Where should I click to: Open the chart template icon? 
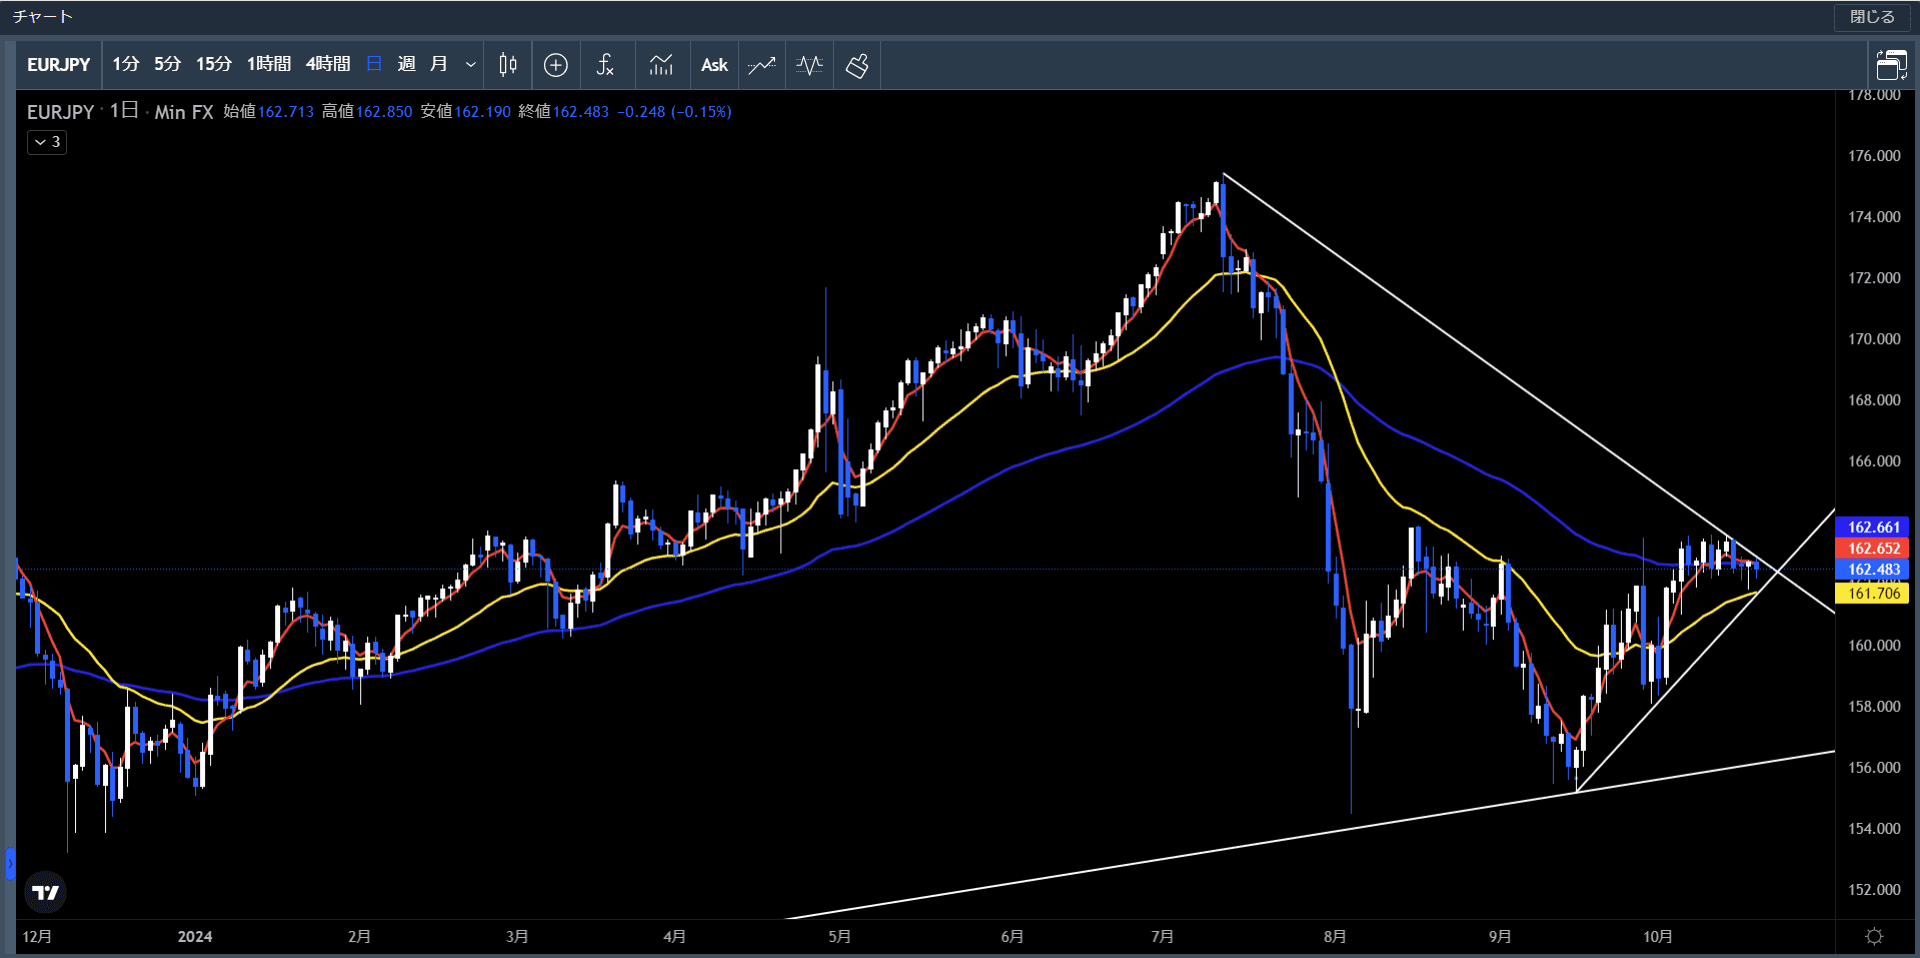click(x=661, y=65)
